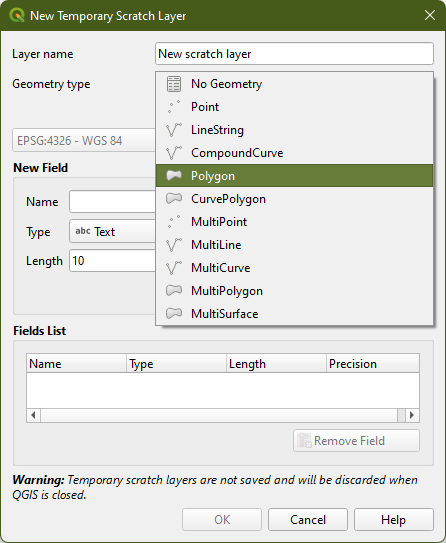446x543 pixels.
Task: Click the QGIS logo in title bar
Action: coord(17,16)
